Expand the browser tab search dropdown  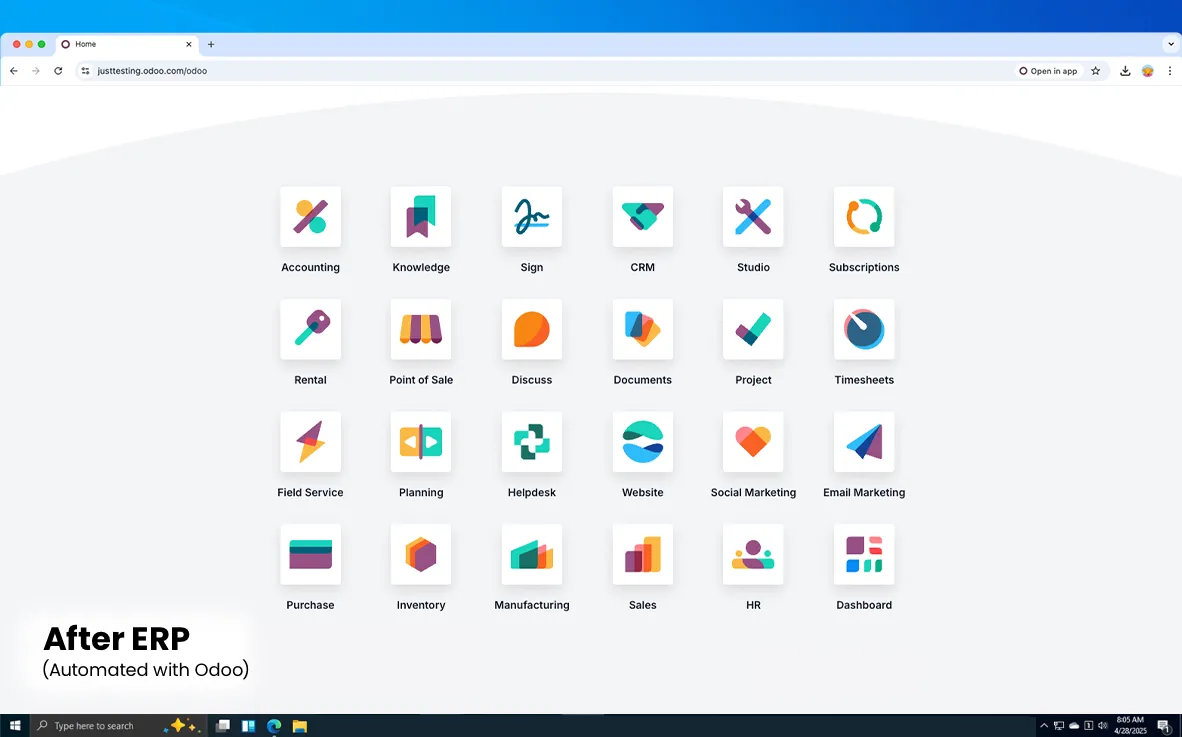pyautogui.click(x=1170, y=44)
